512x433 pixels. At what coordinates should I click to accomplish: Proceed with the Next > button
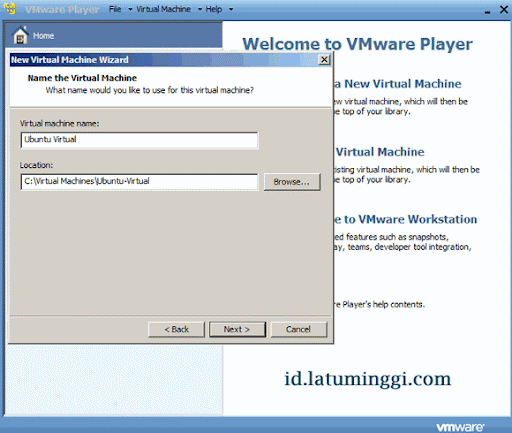[x=237, y=329]
